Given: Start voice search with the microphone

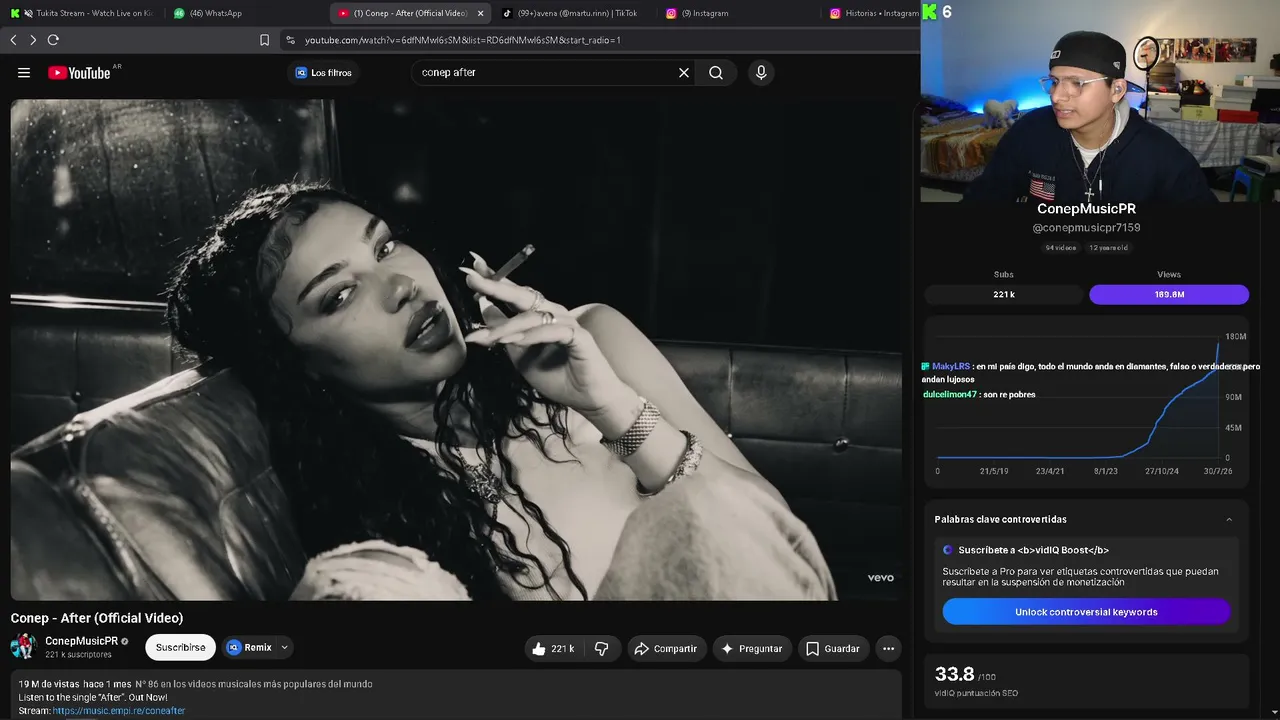Looking at the screenshot, I should click(x=761, y=73).
